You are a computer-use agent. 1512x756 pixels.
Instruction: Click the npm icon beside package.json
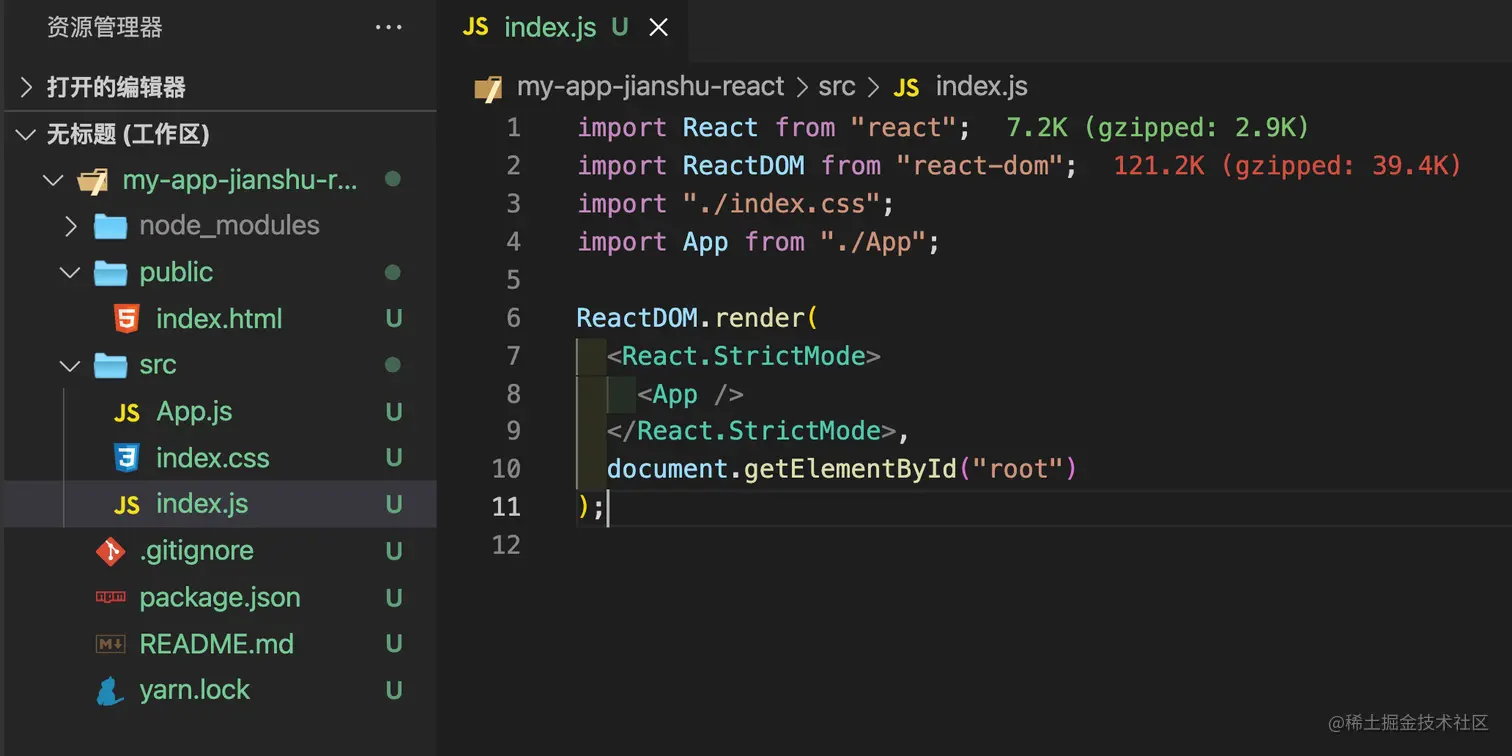pos(110,598)
